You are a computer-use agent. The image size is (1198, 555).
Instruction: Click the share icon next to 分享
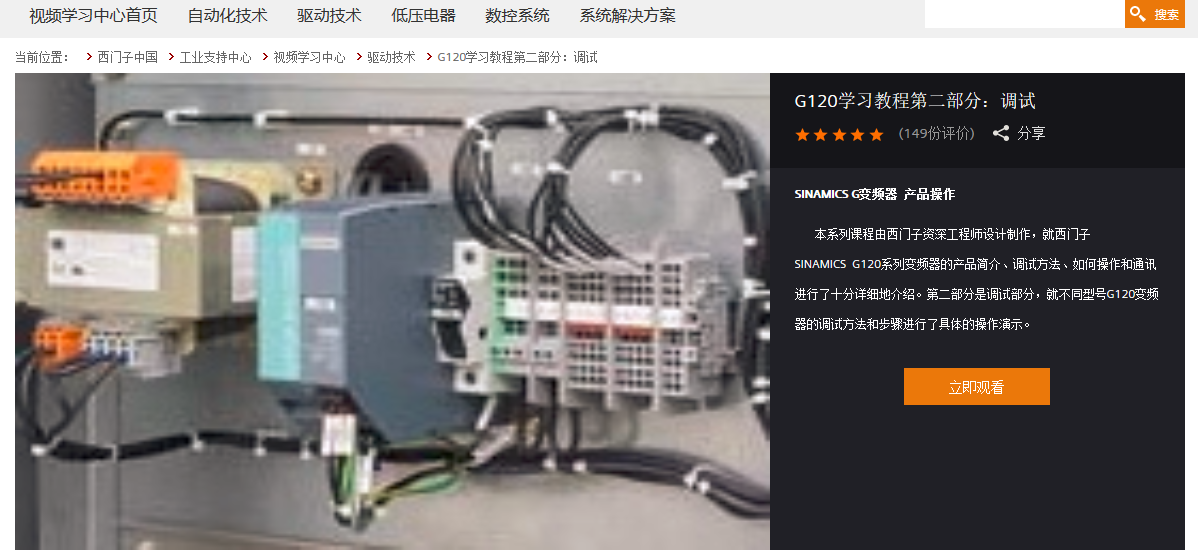(x=1001, y=134)
